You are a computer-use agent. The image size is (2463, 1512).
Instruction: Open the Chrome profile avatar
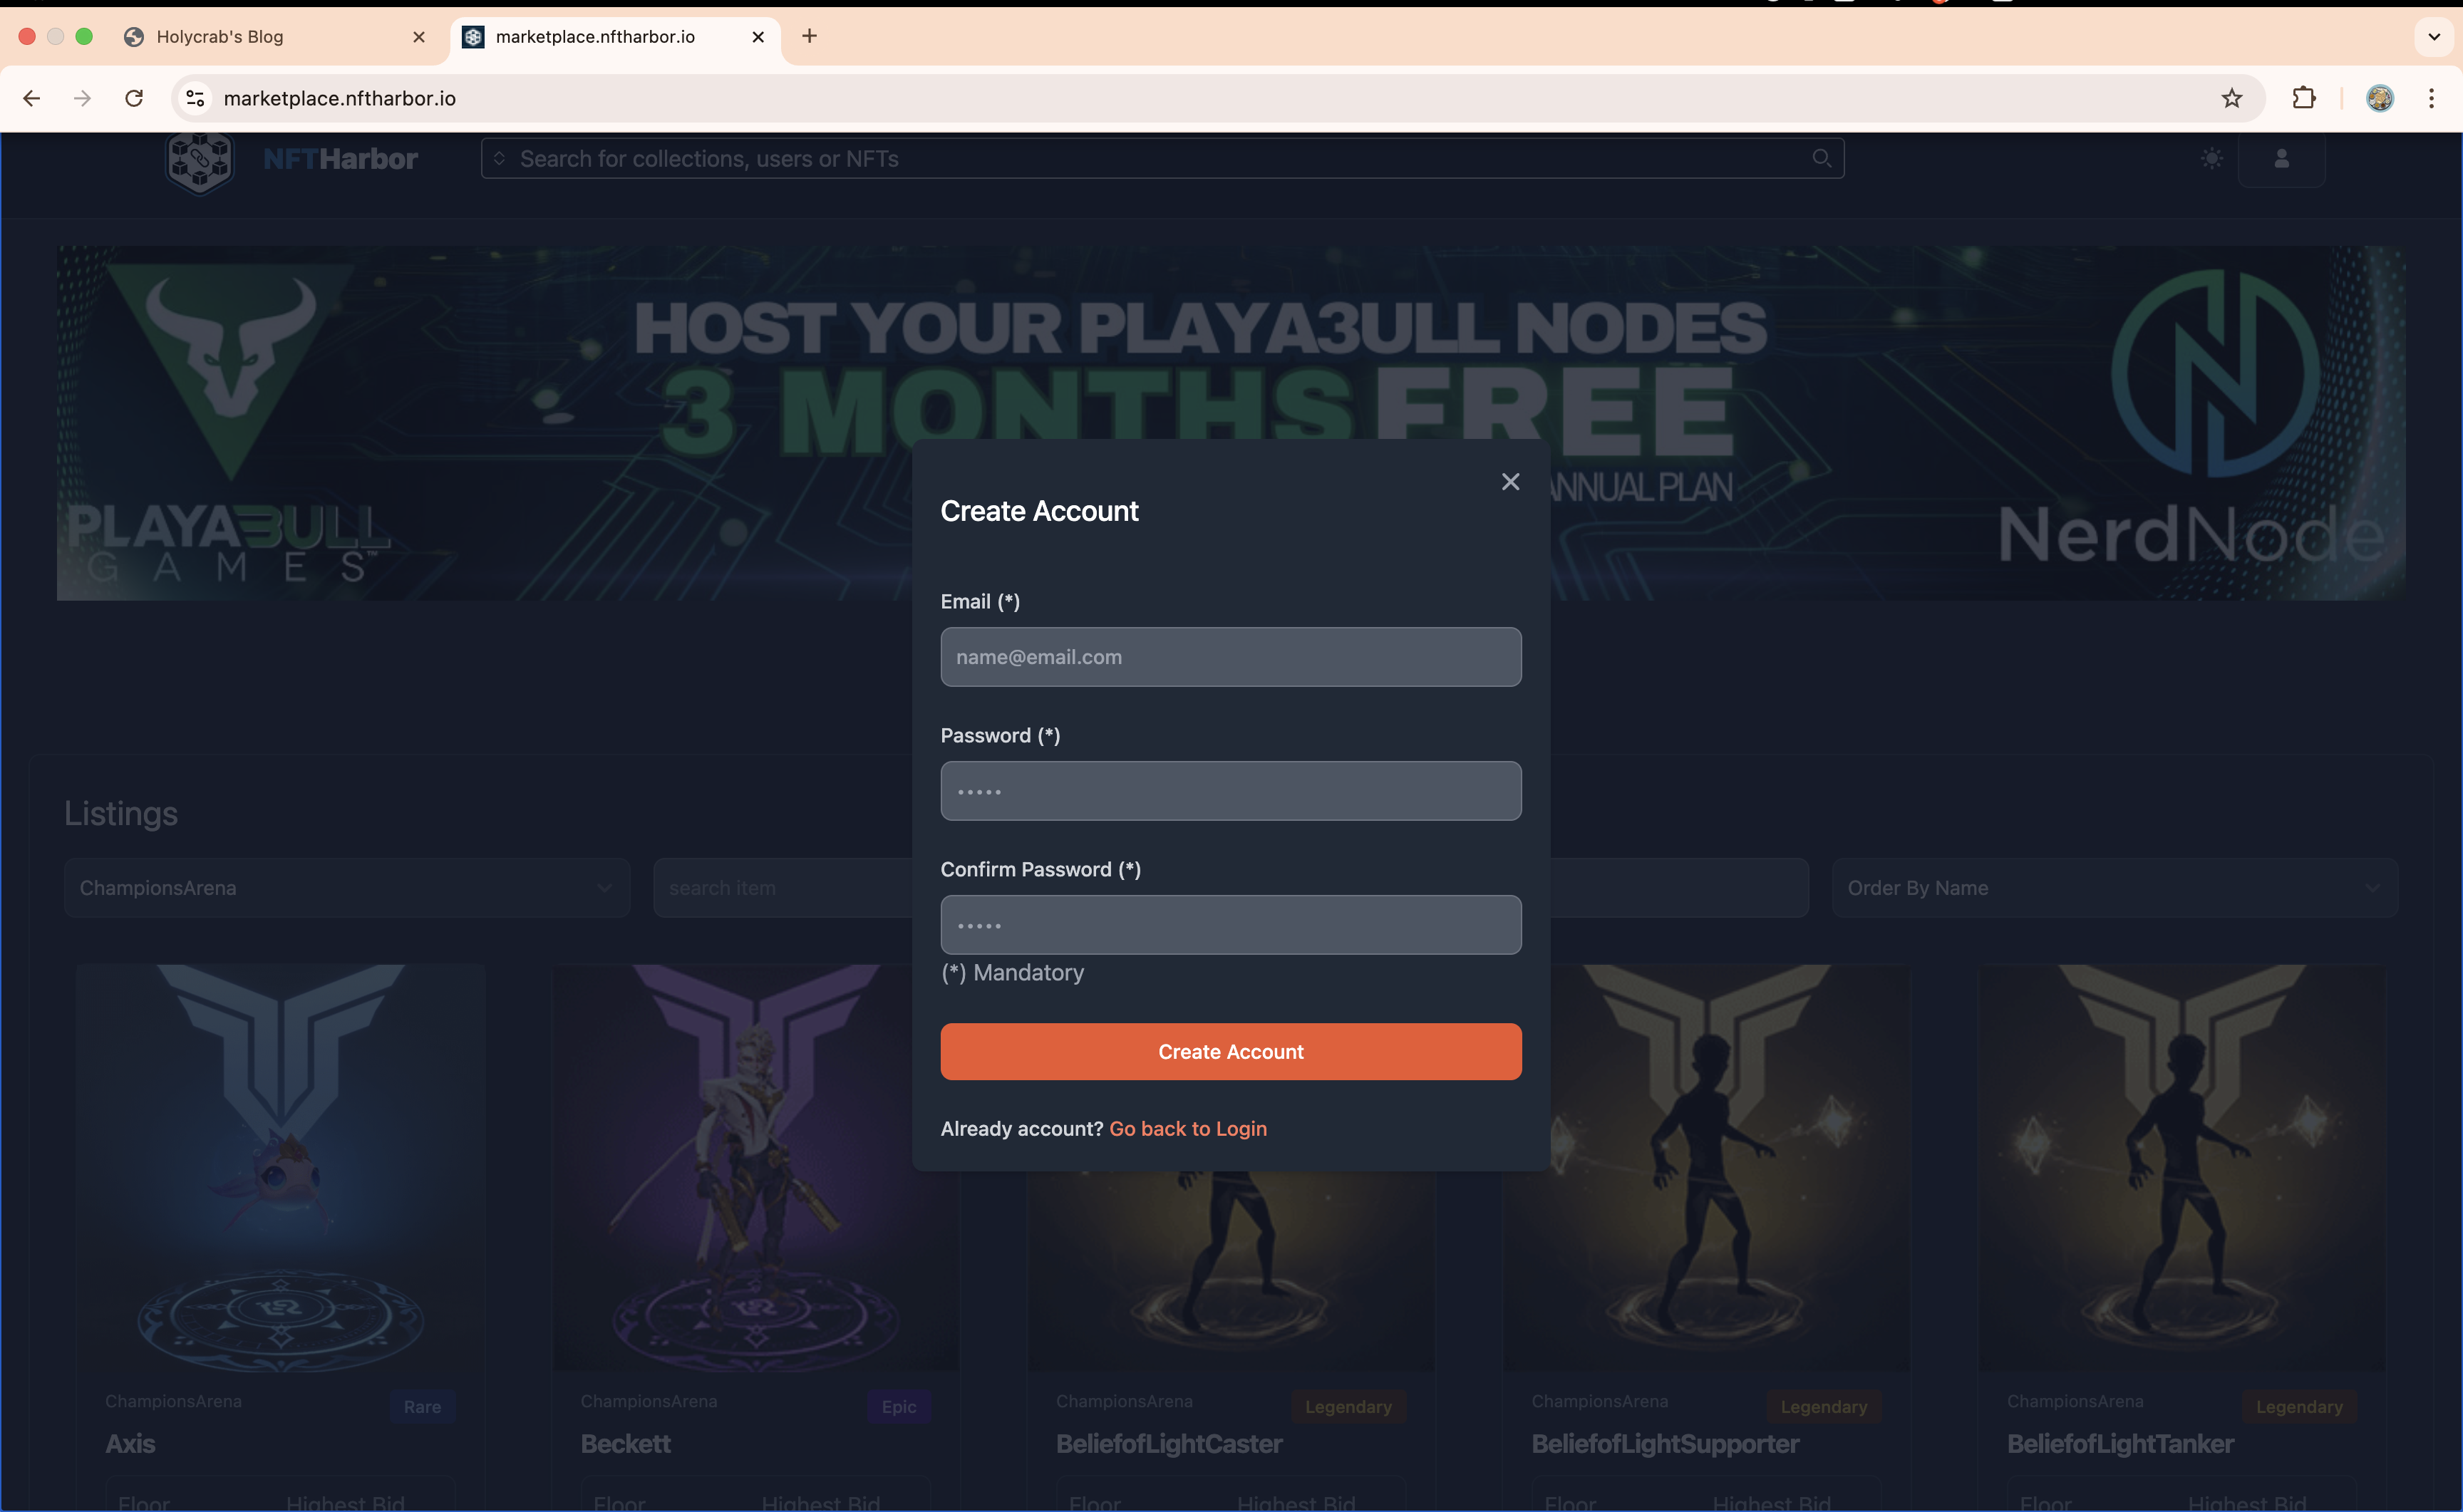click(x=2380, y=98)
